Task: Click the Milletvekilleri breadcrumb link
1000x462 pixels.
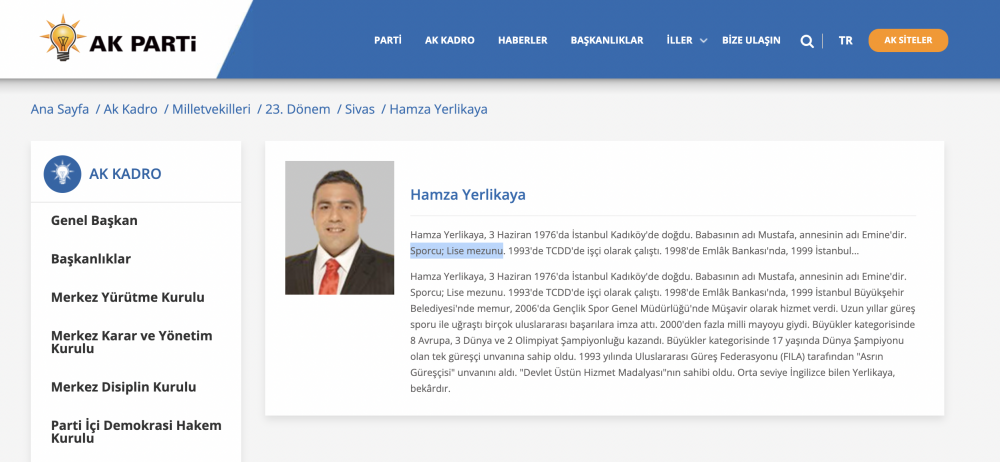Action: point(211,109)
